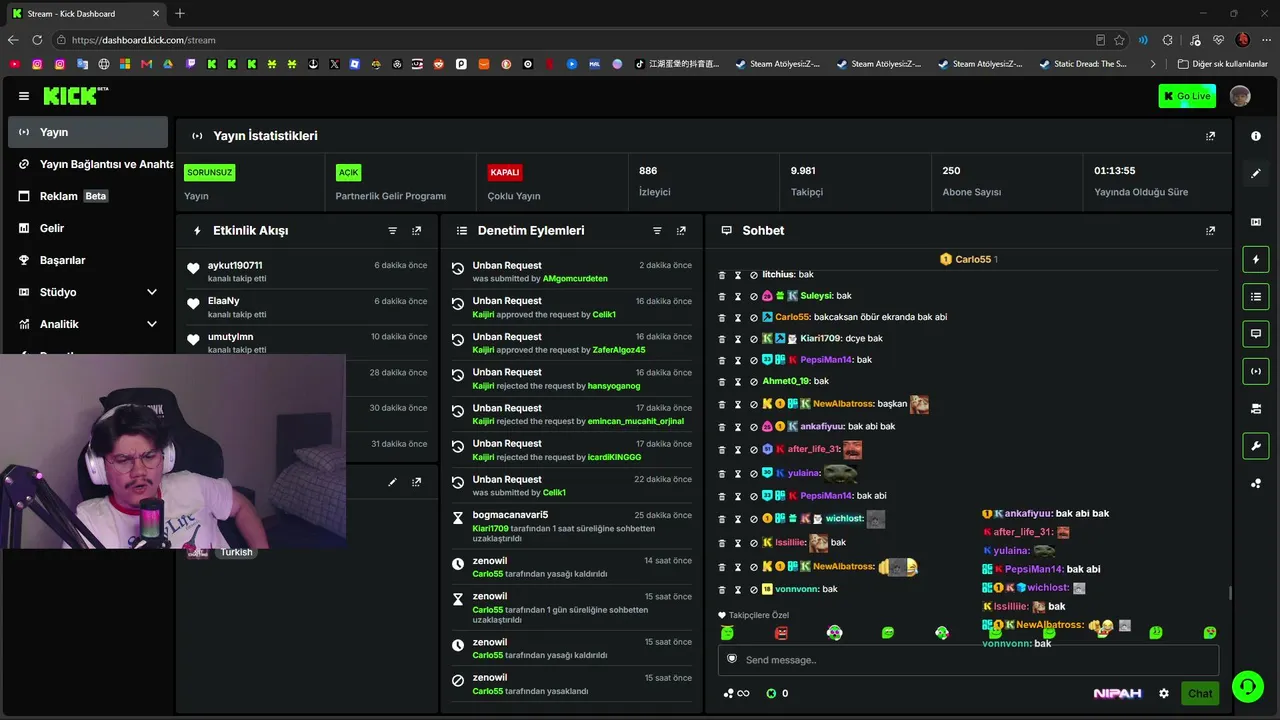Click the channel points infinity icon

pyautogui.click(x=737, y=693)
